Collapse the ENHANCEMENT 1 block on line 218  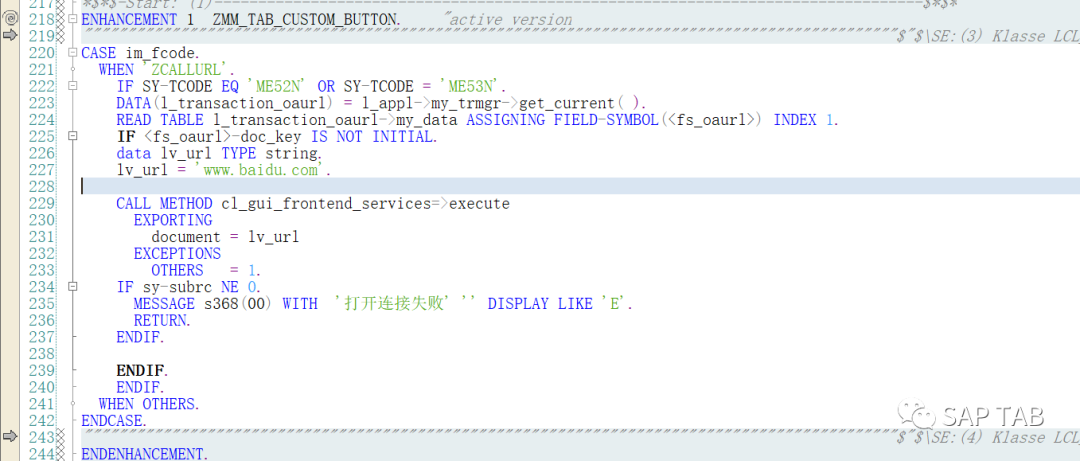tap(73, 19)
